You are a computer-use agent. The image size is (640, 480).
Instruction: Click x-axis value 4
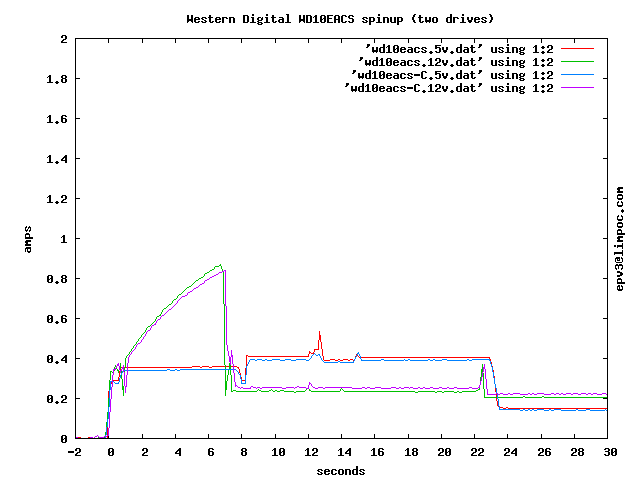(x=178, y=452)
